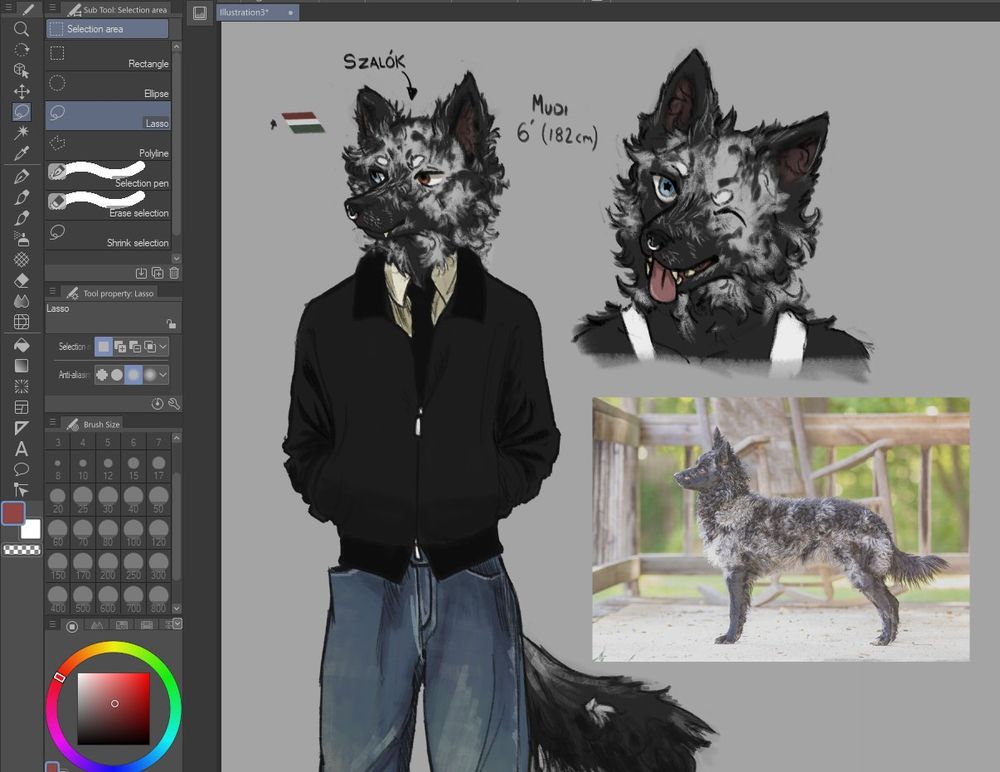Select the Liquify grid tool
Screen dimensions: 1000x772
pyautogui.click(x=21, y=322)
